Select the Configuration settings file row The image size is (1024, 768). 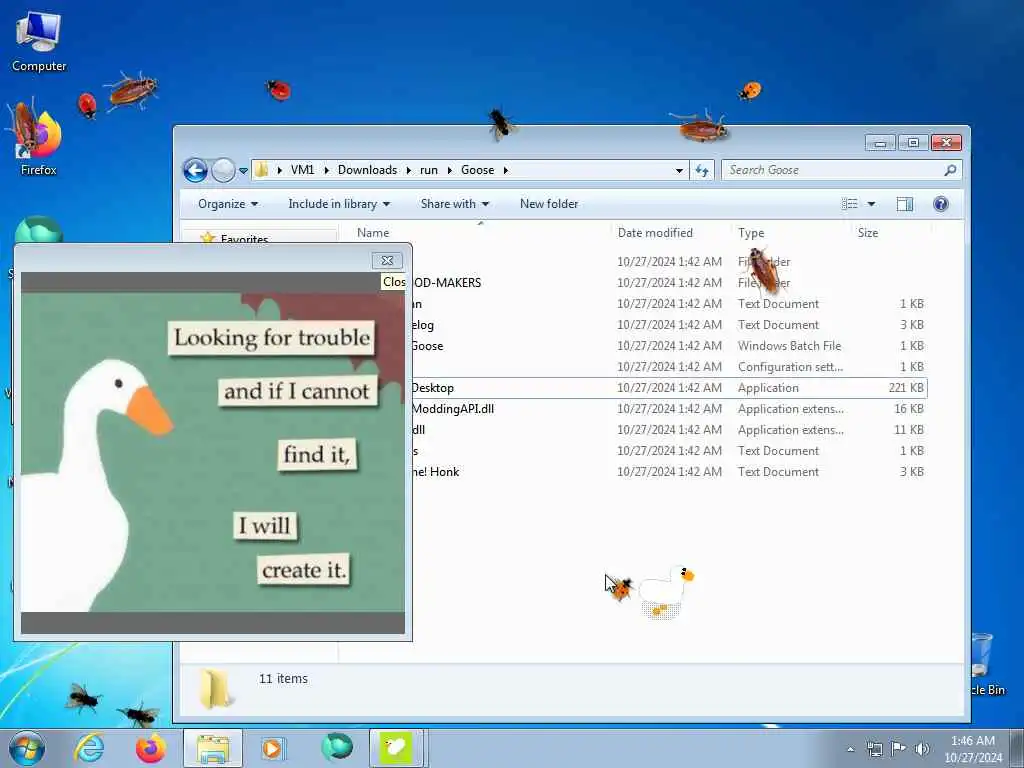point(669,366)
